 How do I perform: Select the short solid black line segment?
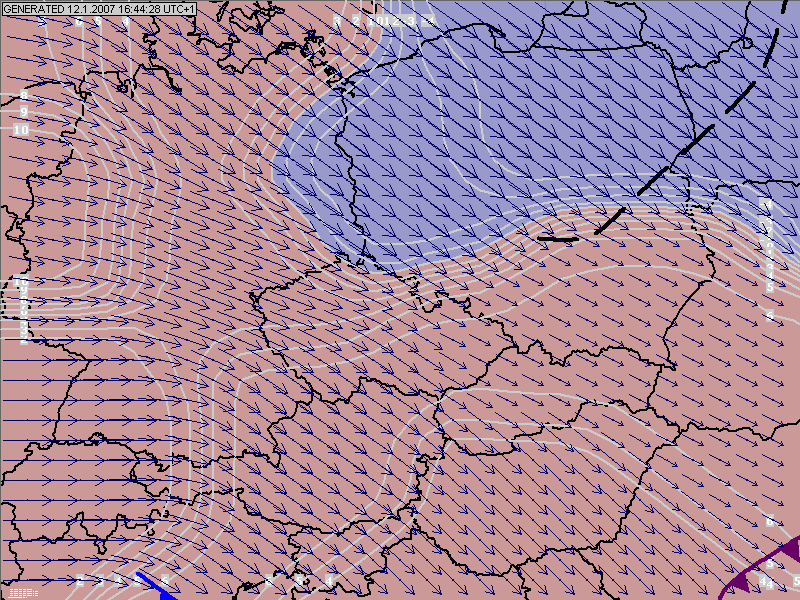click(x=559, y=239)
